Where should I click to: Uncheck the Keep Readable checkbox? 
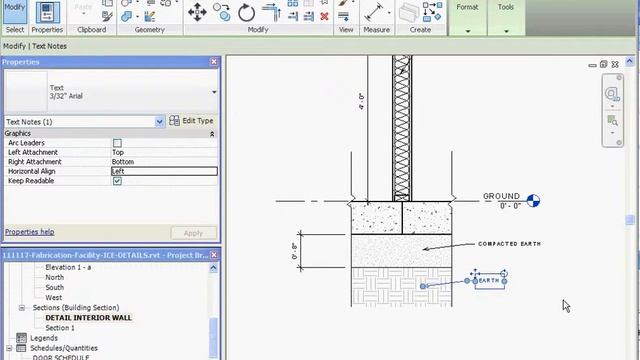(117, 181)
